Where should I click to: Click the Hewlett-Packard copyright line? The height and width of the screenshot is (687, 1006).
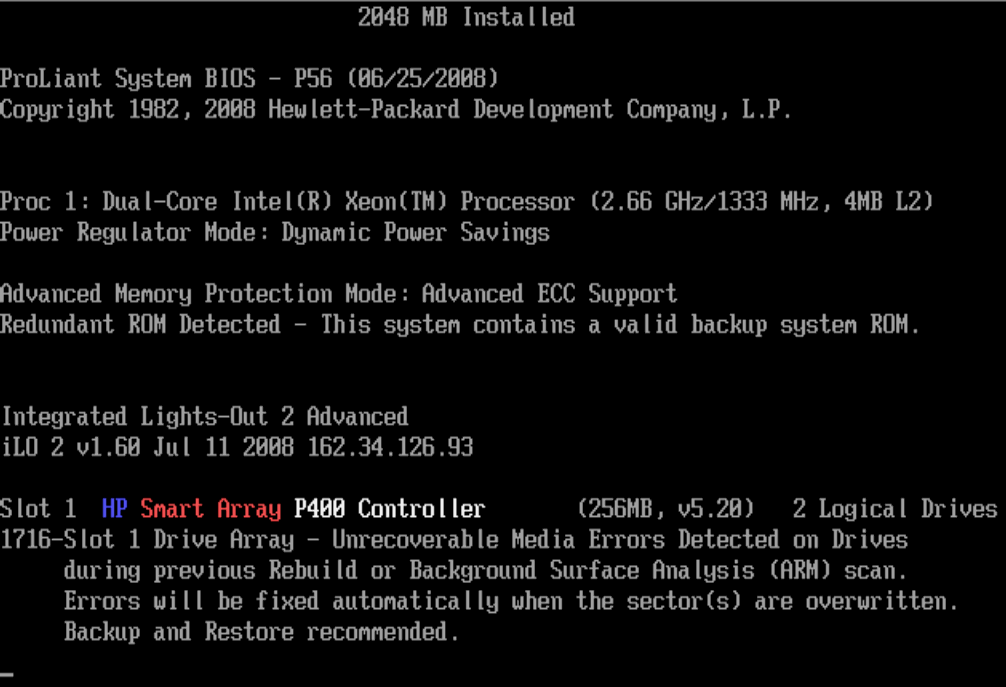(x=396, y=110)
